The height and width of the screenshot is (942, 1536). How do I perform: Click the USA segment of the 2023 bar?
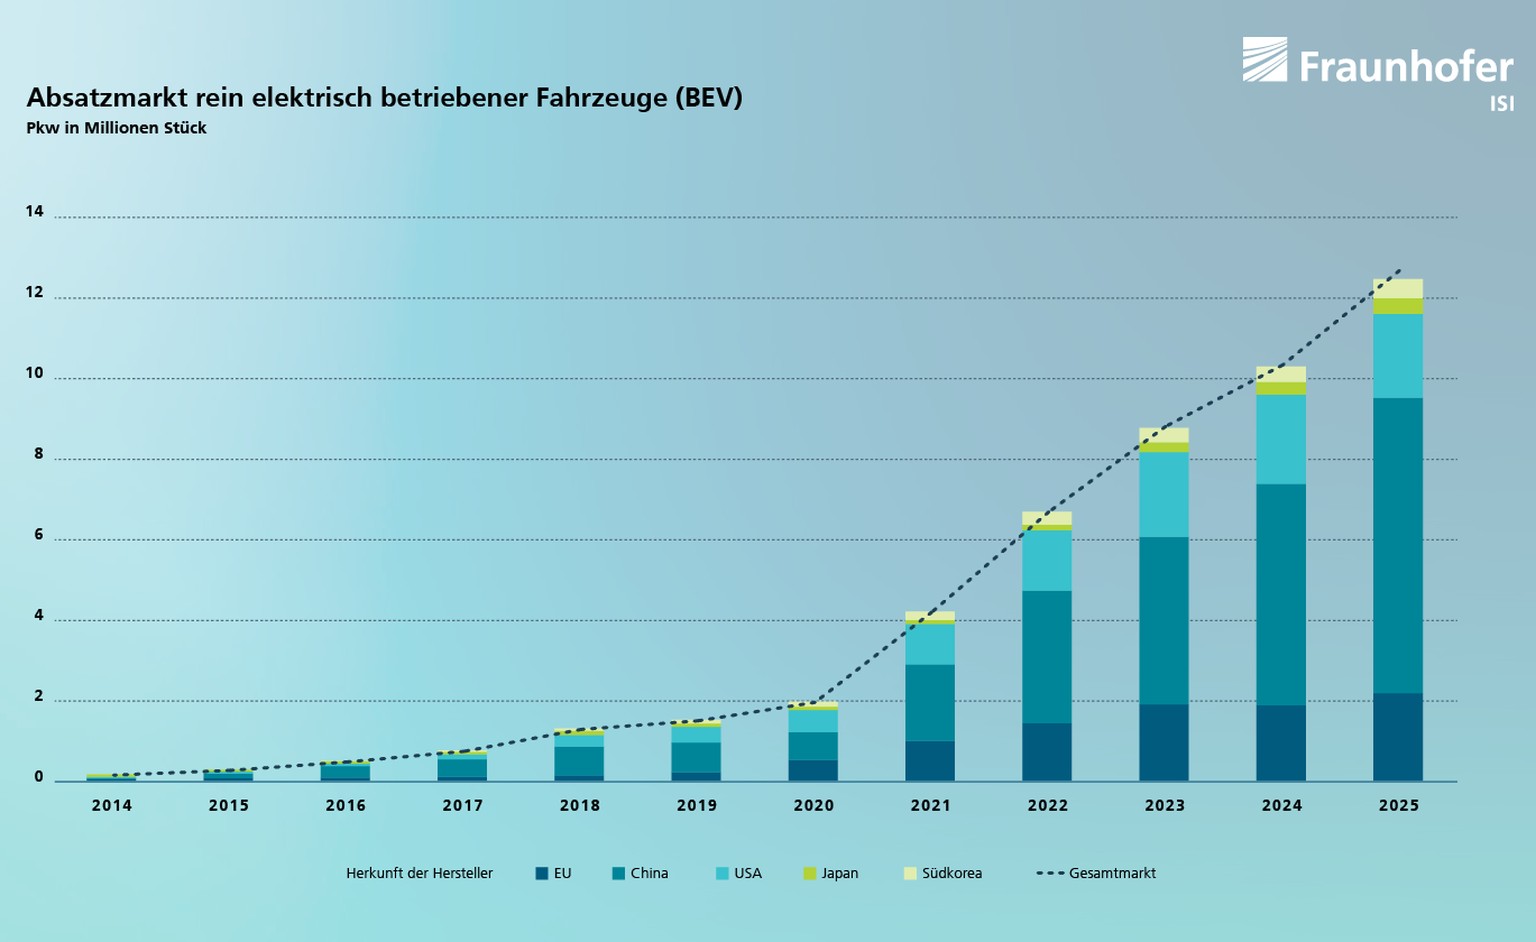point(1163,494)
